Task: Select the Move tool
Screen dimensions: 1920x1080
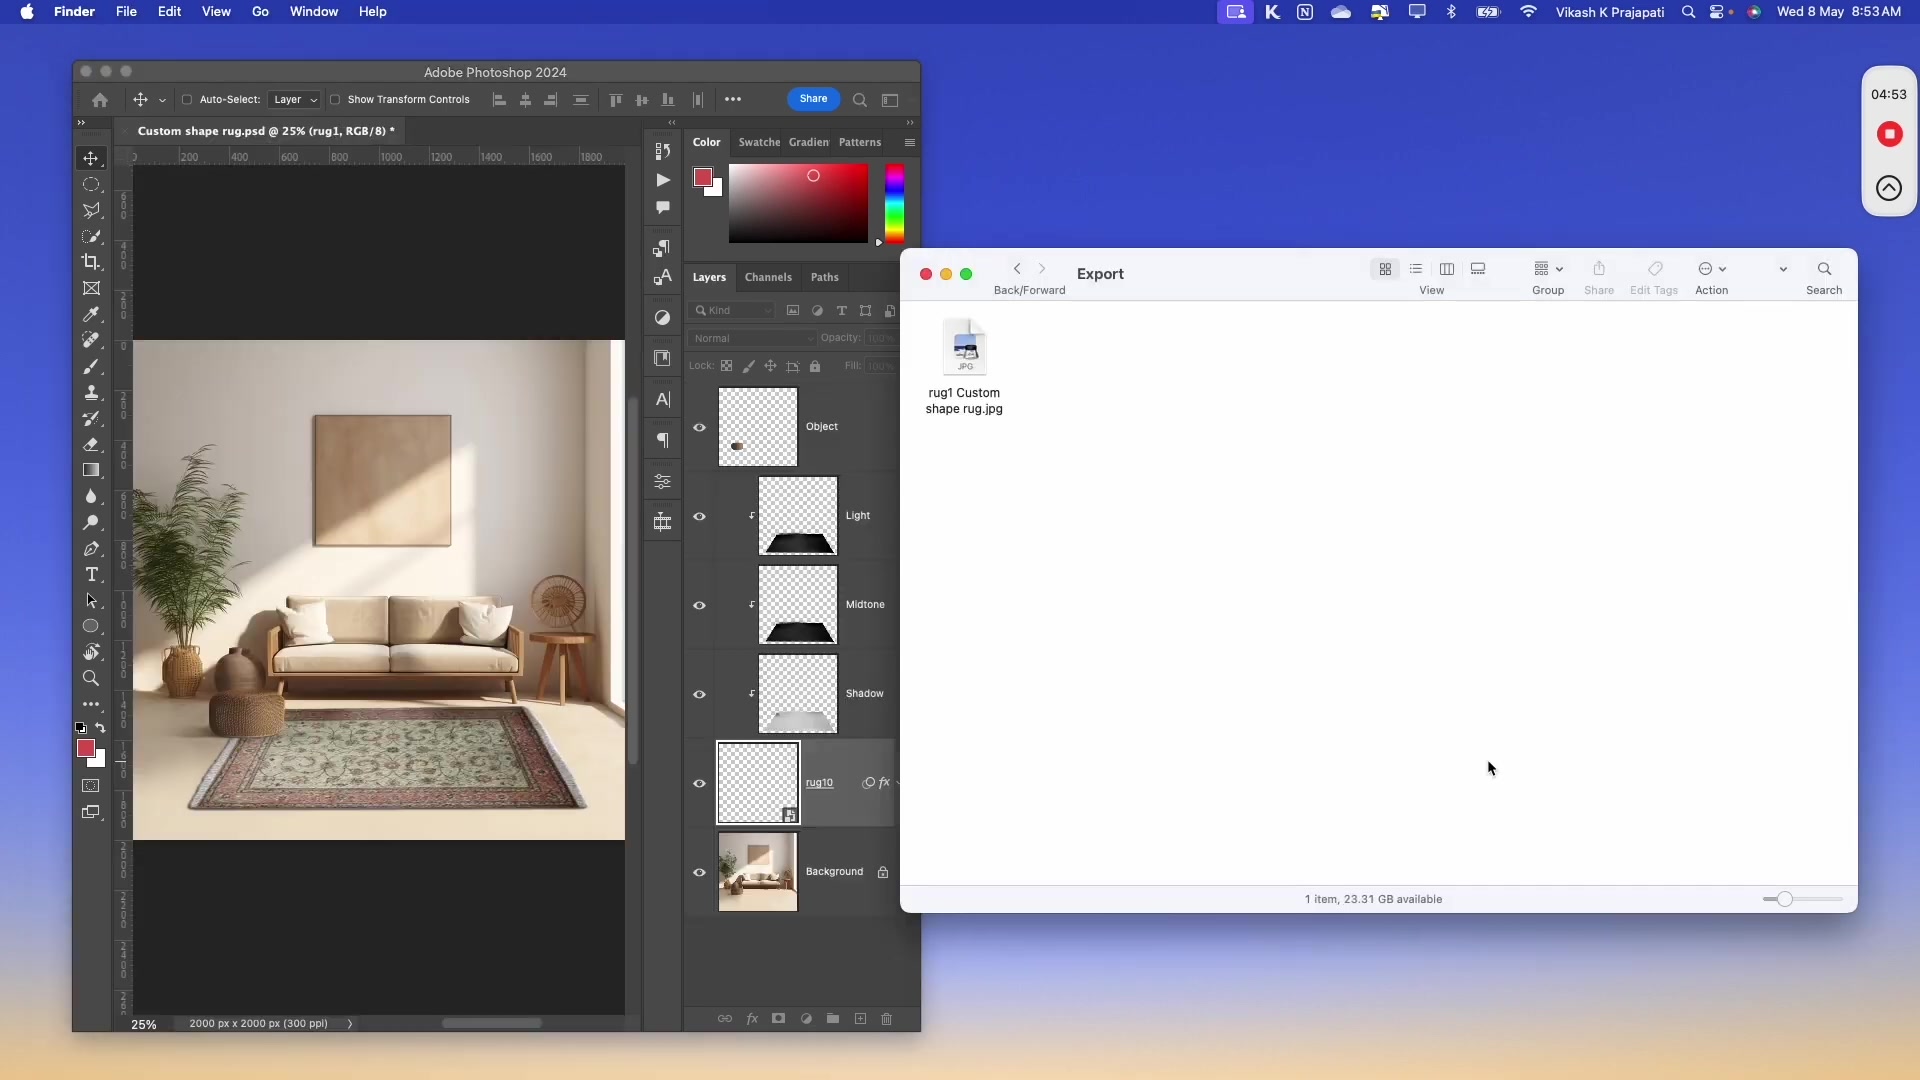Action: pyautogui.click(x=91, y=158)
